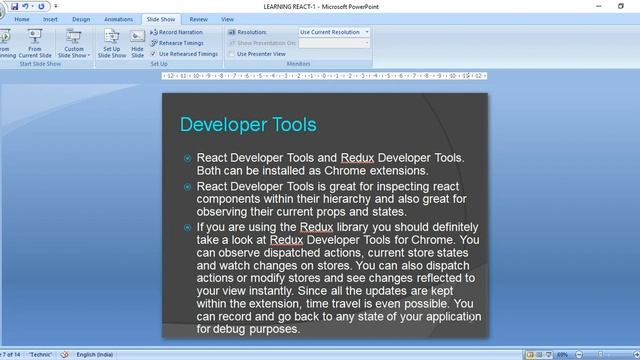Switch to the Review tab
640x360 pixels.
point(198,19)
